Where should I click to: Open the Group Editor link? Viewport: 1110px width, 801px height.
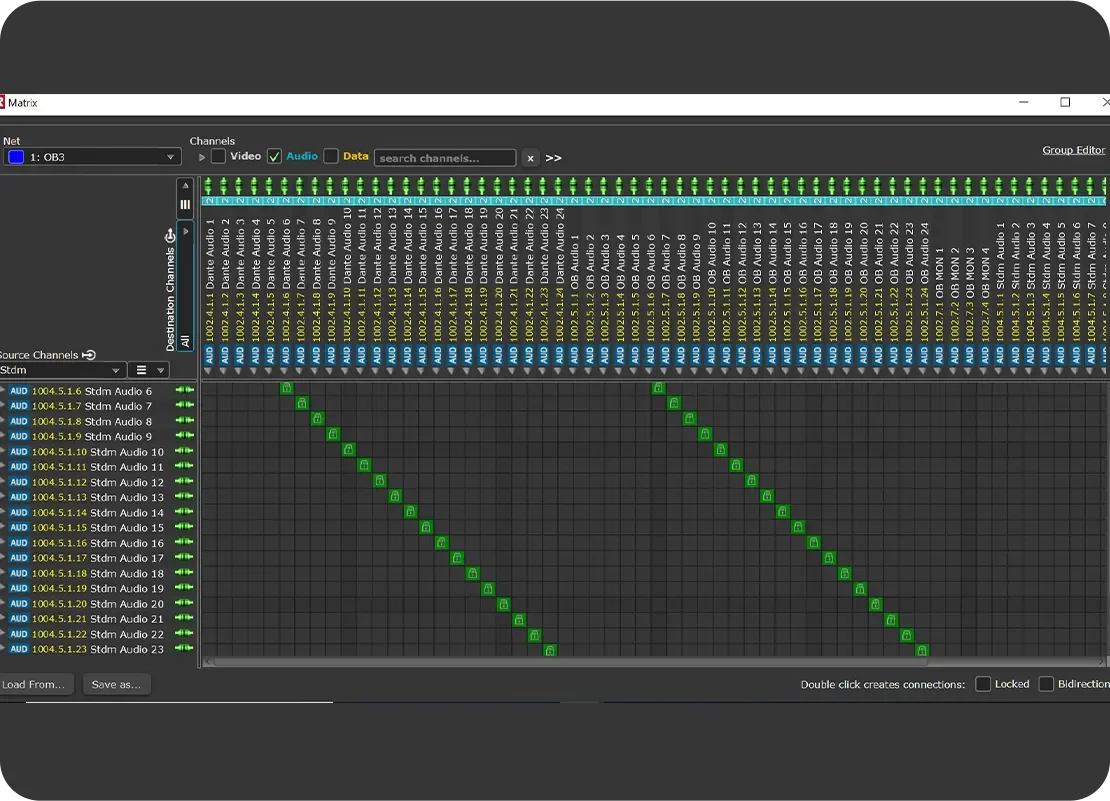(1073, 150)
